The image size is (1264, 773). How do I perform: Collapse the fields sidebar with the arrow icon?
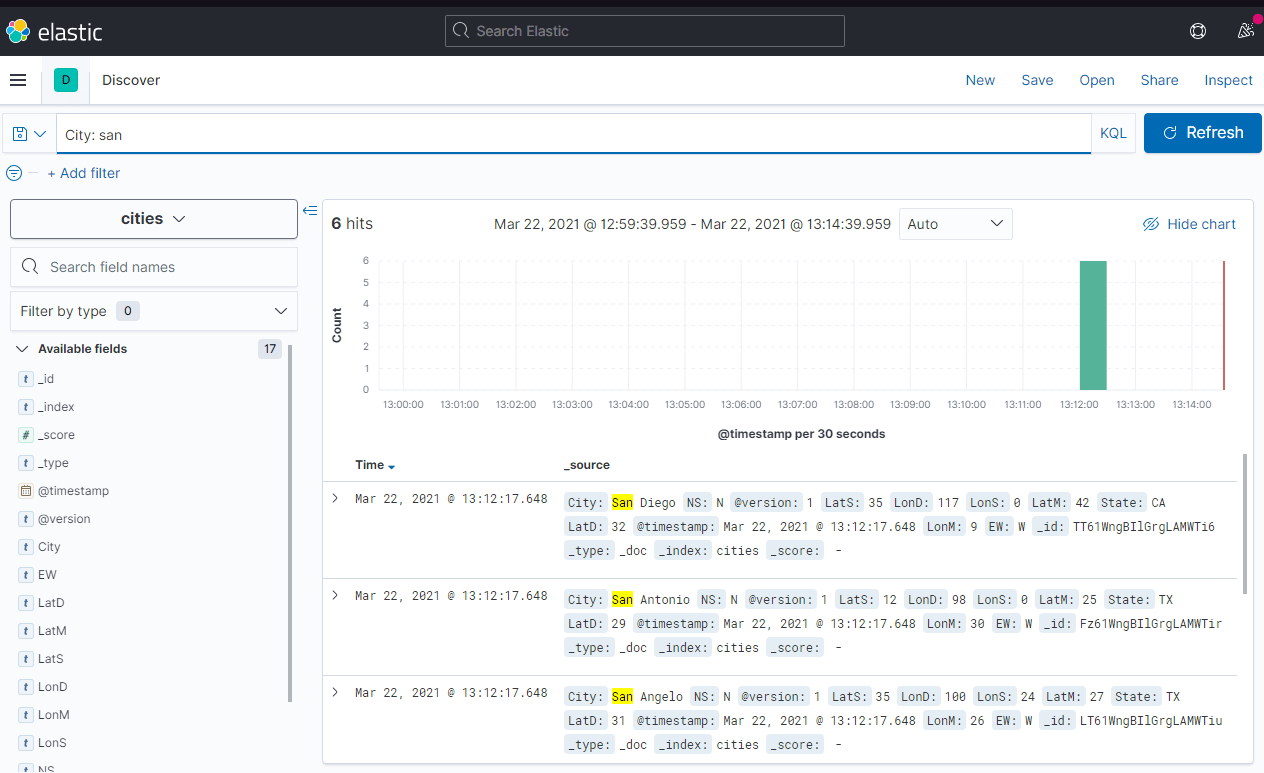[310, 210]
